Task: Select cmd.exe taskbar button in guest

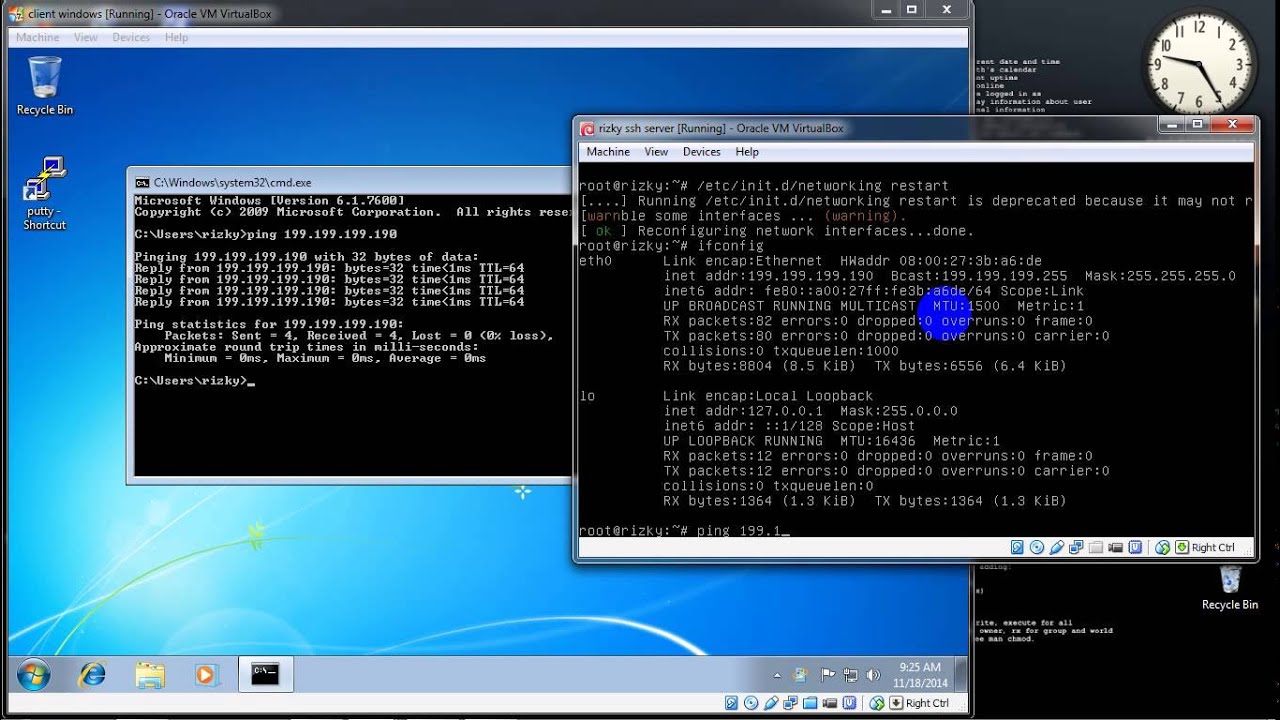Action: [x=266, y=674]
